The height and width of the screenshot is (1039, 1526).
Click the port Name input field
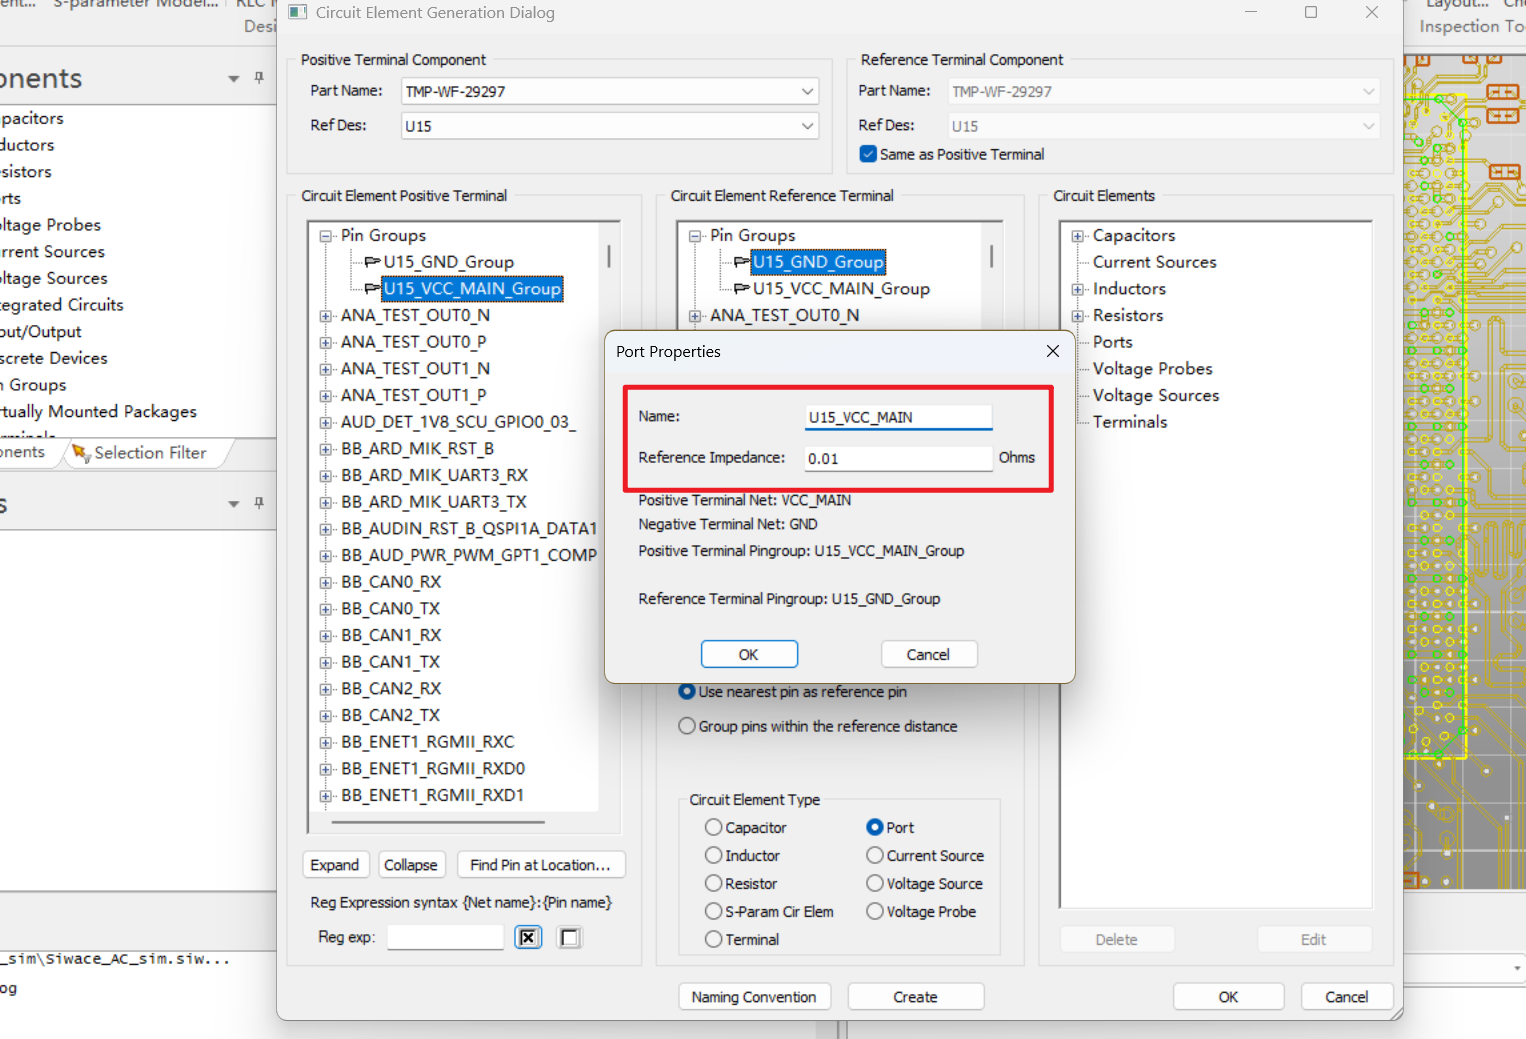[x=898, y=417]
